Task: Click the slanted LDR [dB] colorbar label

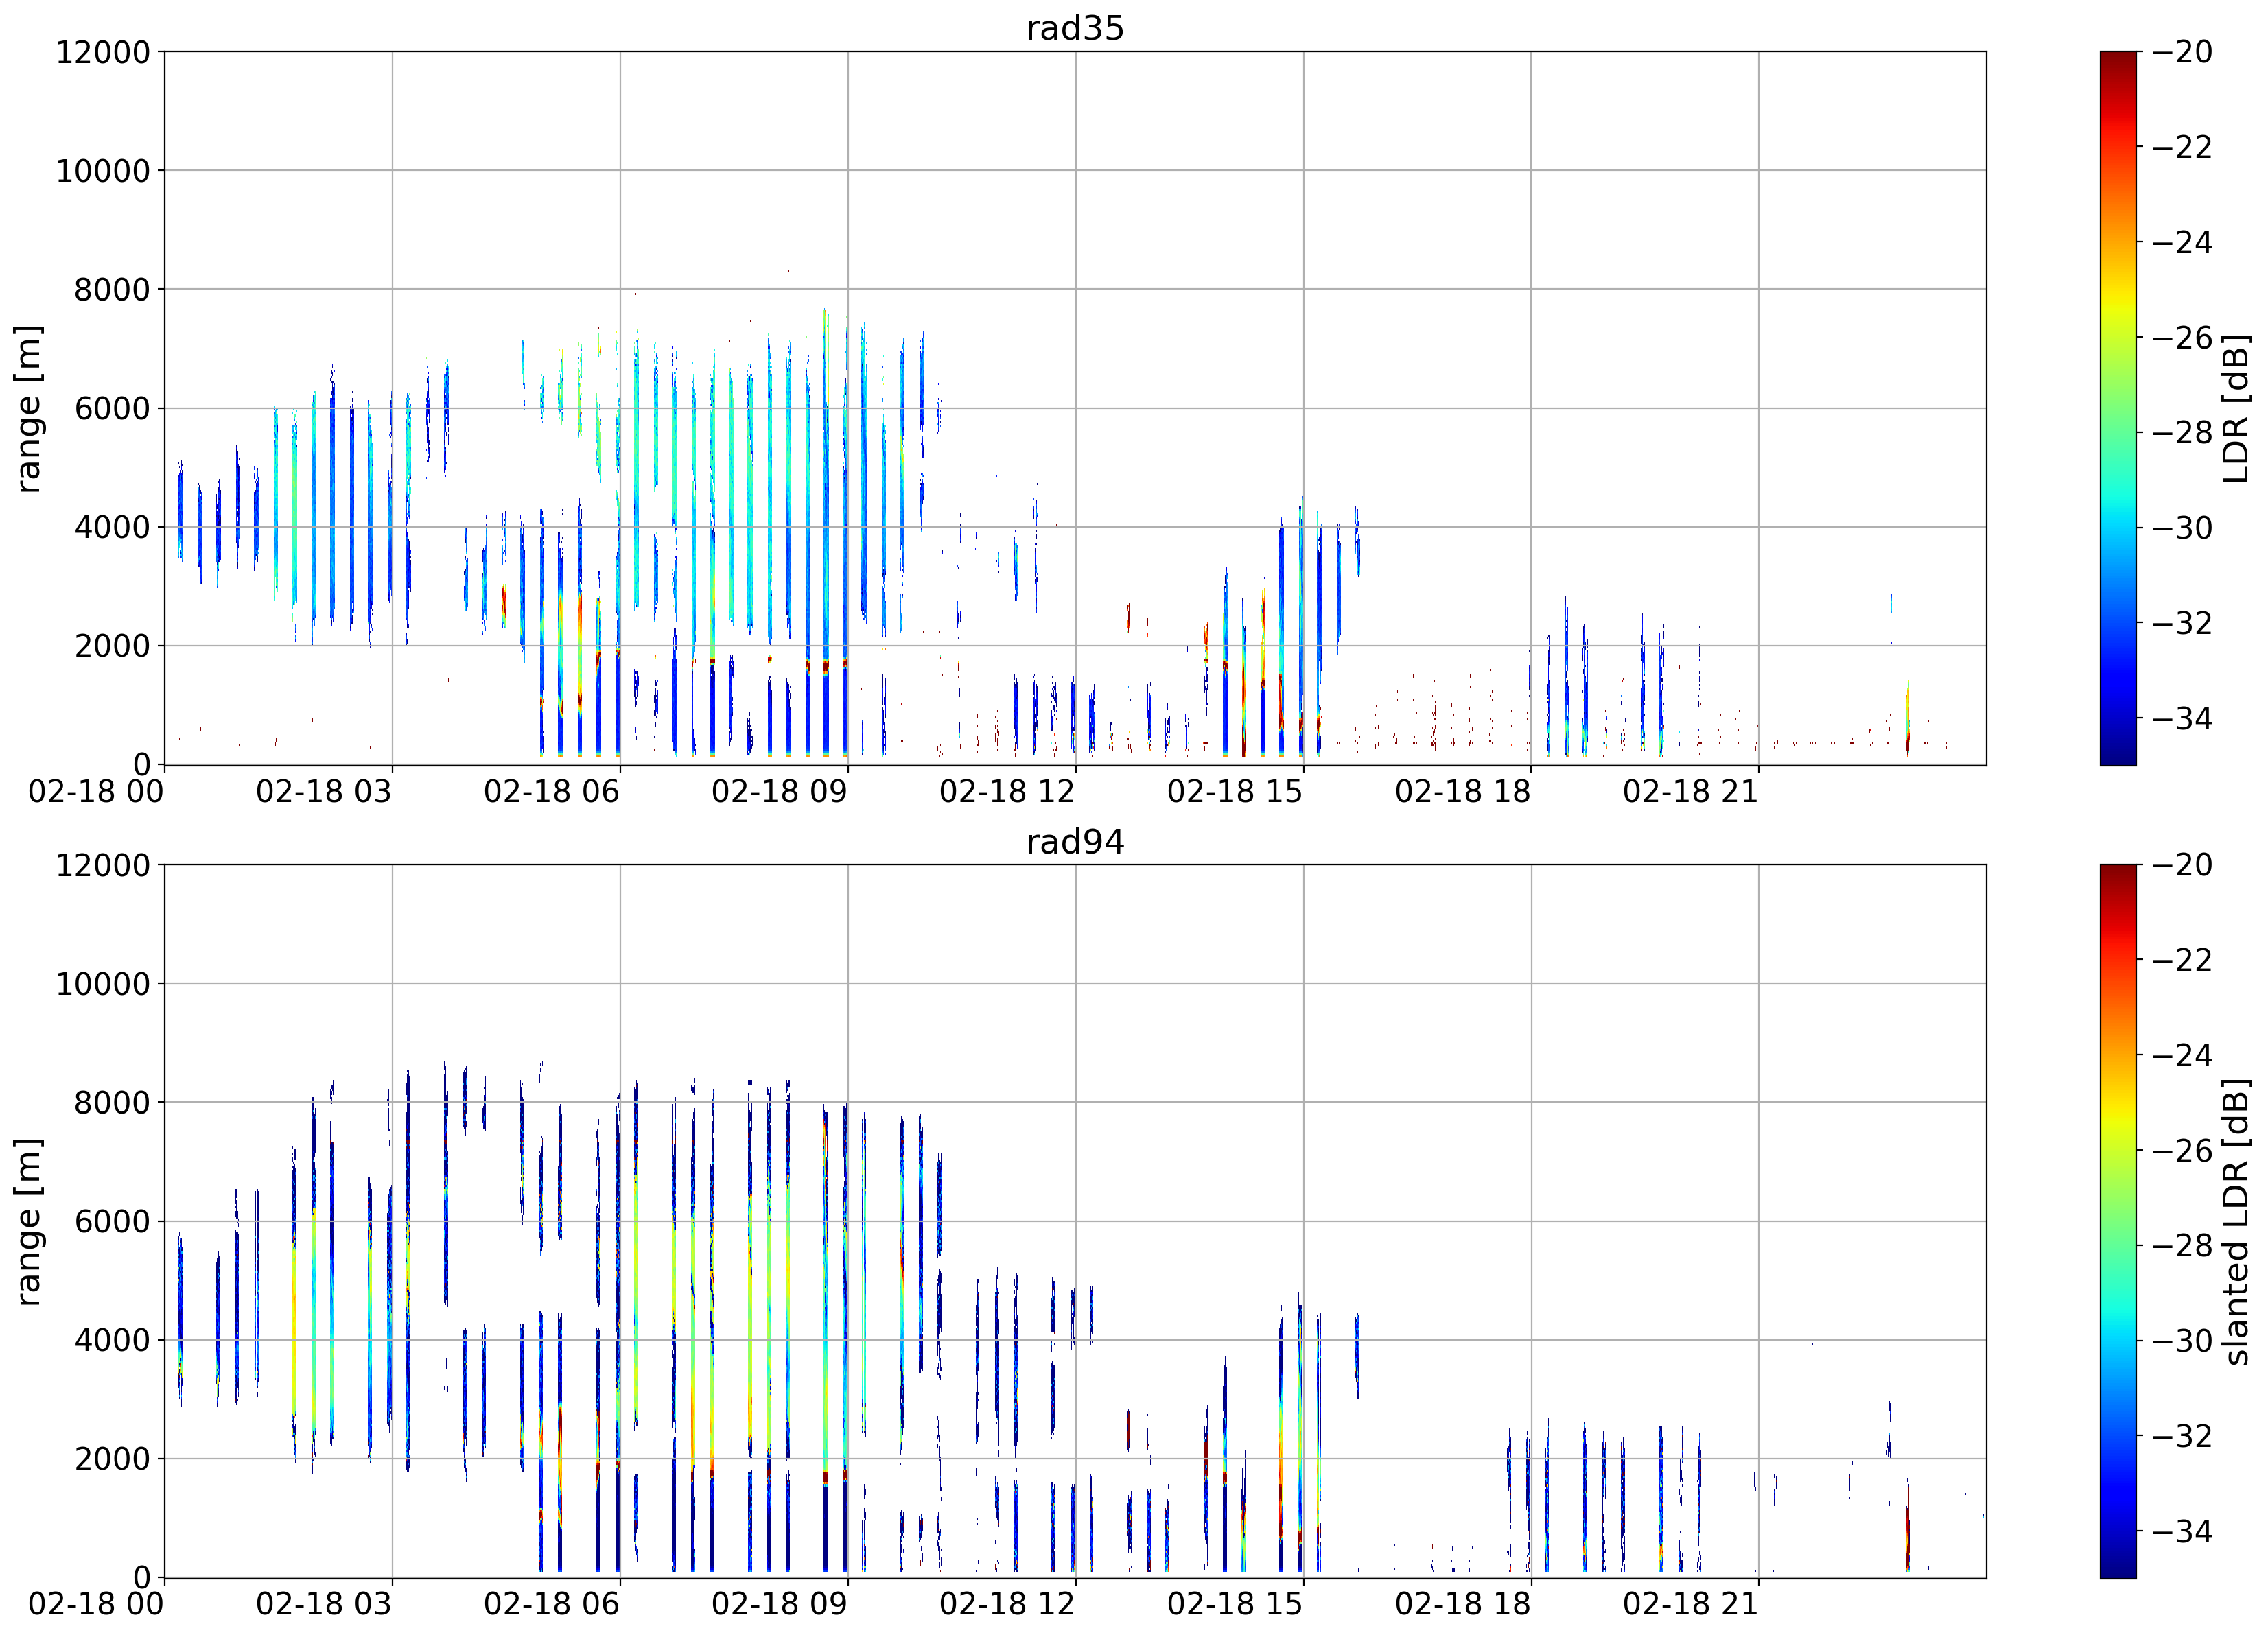Action: (x=2236, y=1221)
